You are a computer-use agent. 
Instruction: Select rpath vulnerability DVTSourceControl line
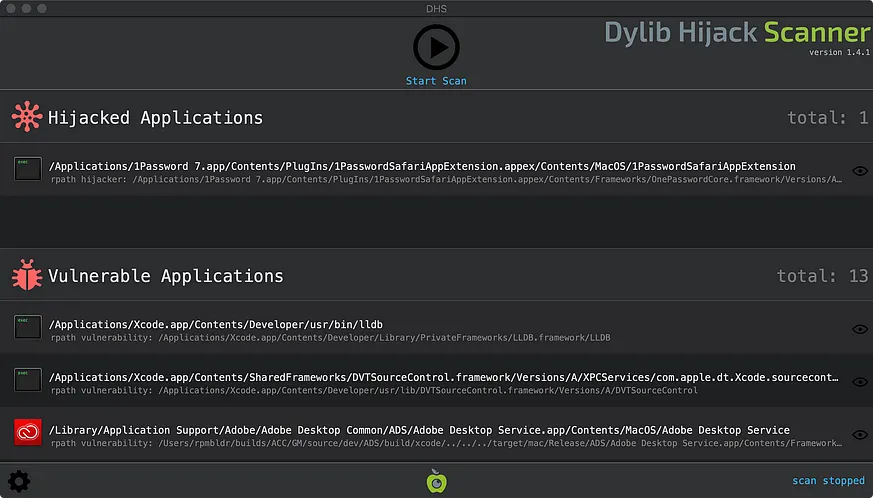point(374,390)
